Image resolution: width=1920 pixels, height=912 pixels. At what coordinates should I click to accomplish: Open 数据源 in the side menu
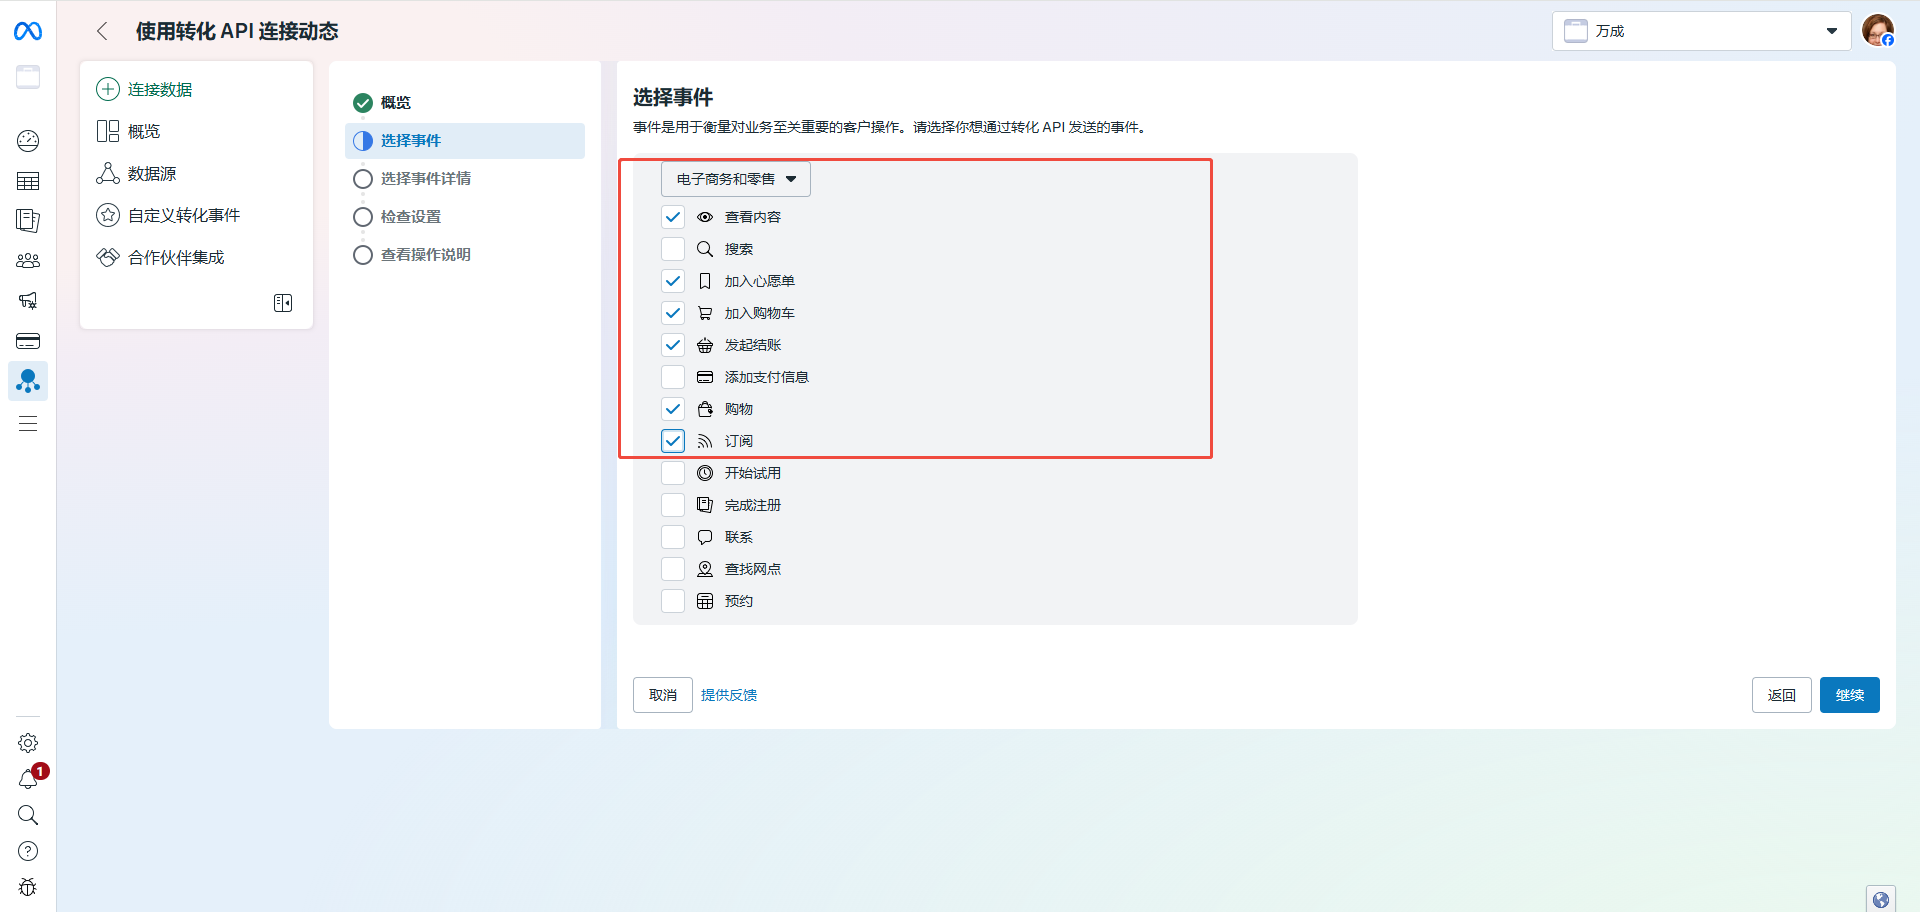(x=152, y=174)
